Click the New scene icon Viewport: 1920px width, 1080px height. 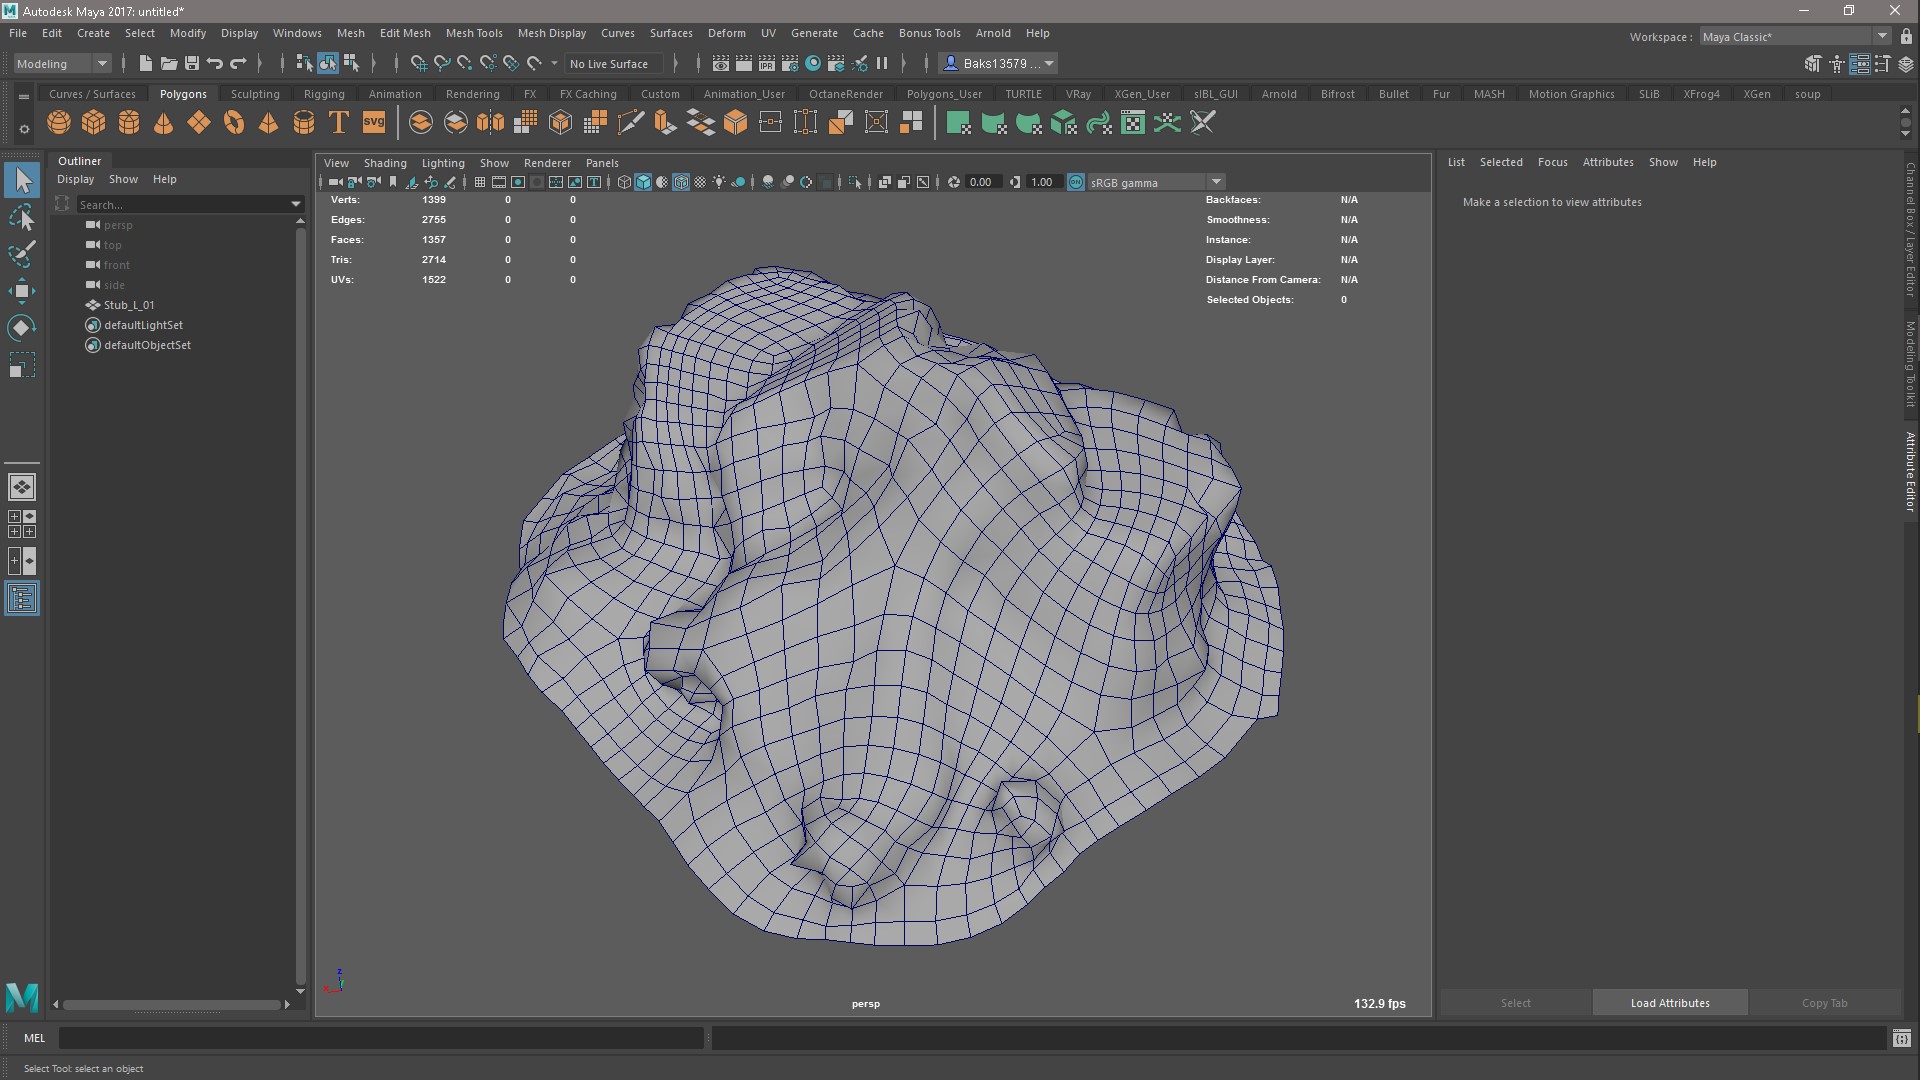pyautogui.click(x=145, y=63)
